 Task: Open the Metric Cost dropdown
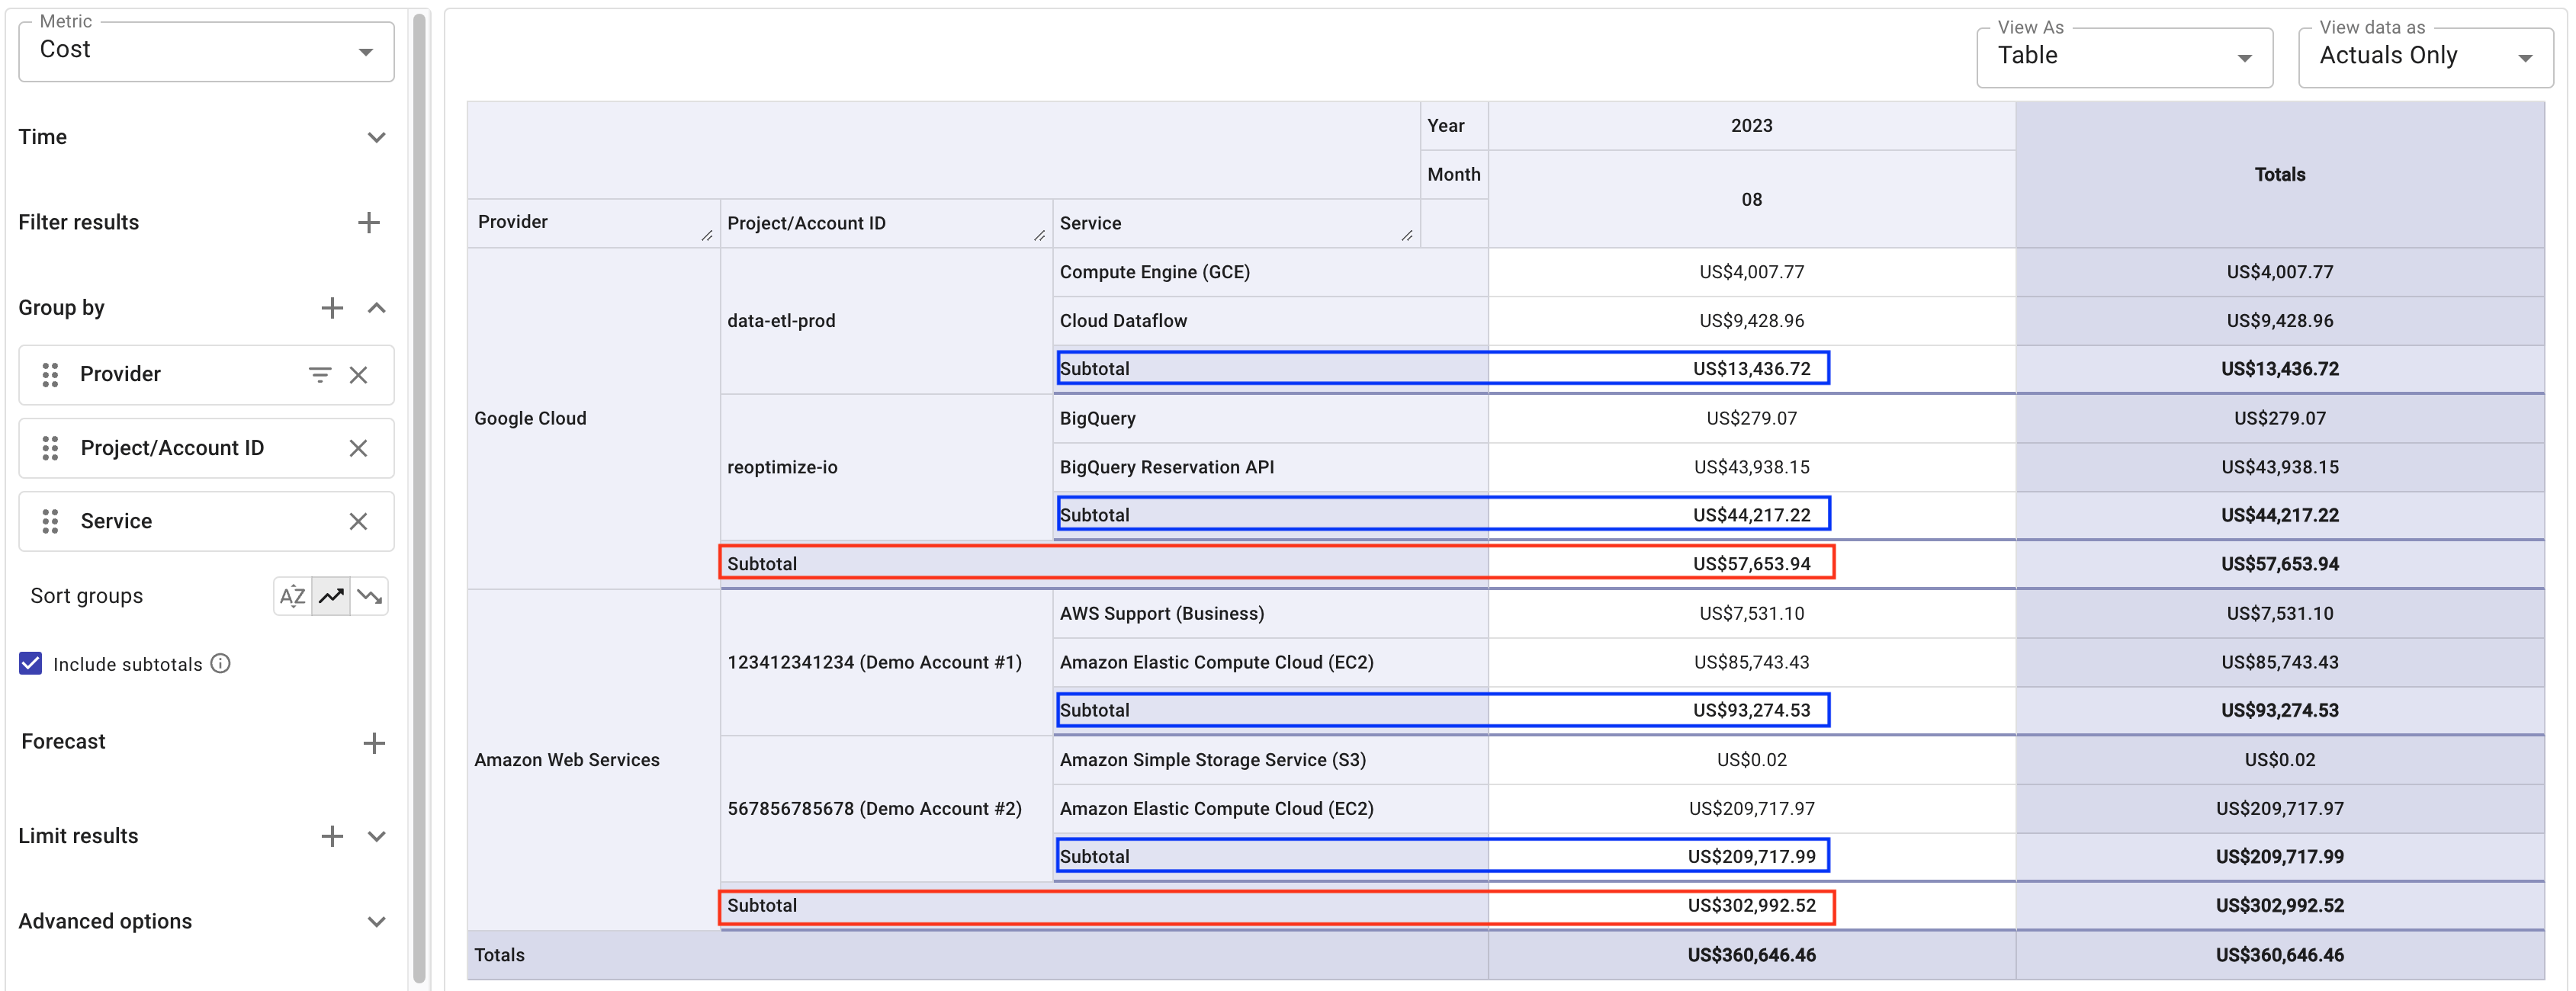pos(206,51)
